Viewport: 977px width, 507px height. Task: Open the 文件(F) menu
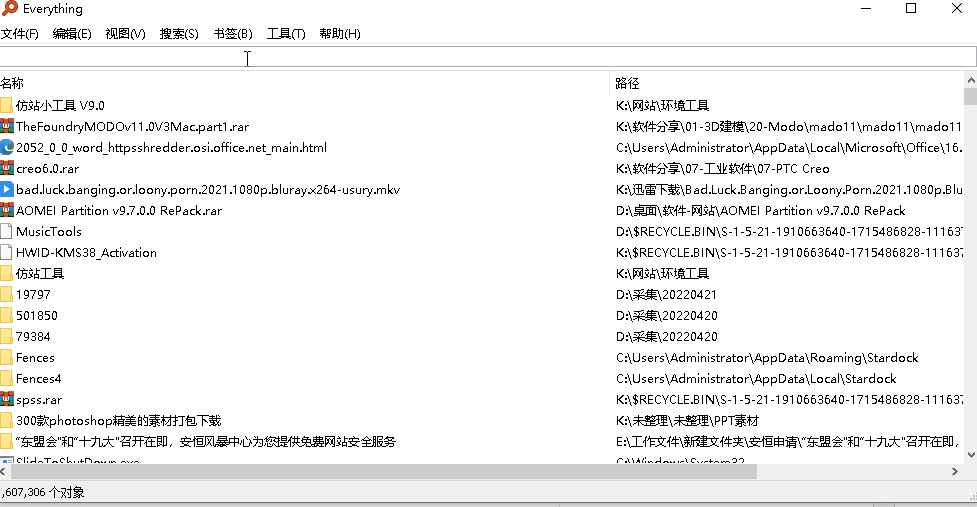pos(19,34)
